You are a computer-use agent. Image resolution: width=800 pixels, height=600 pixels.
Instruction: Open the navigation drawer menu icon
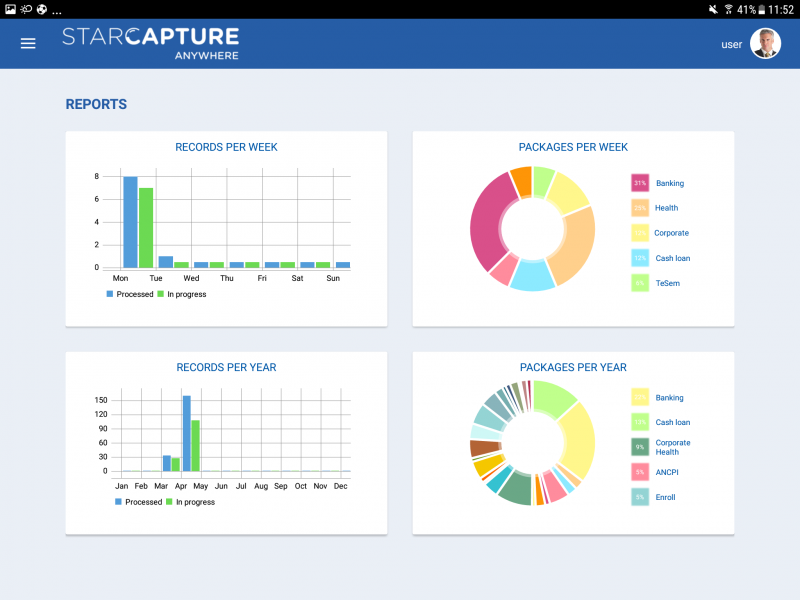(27, 43)
